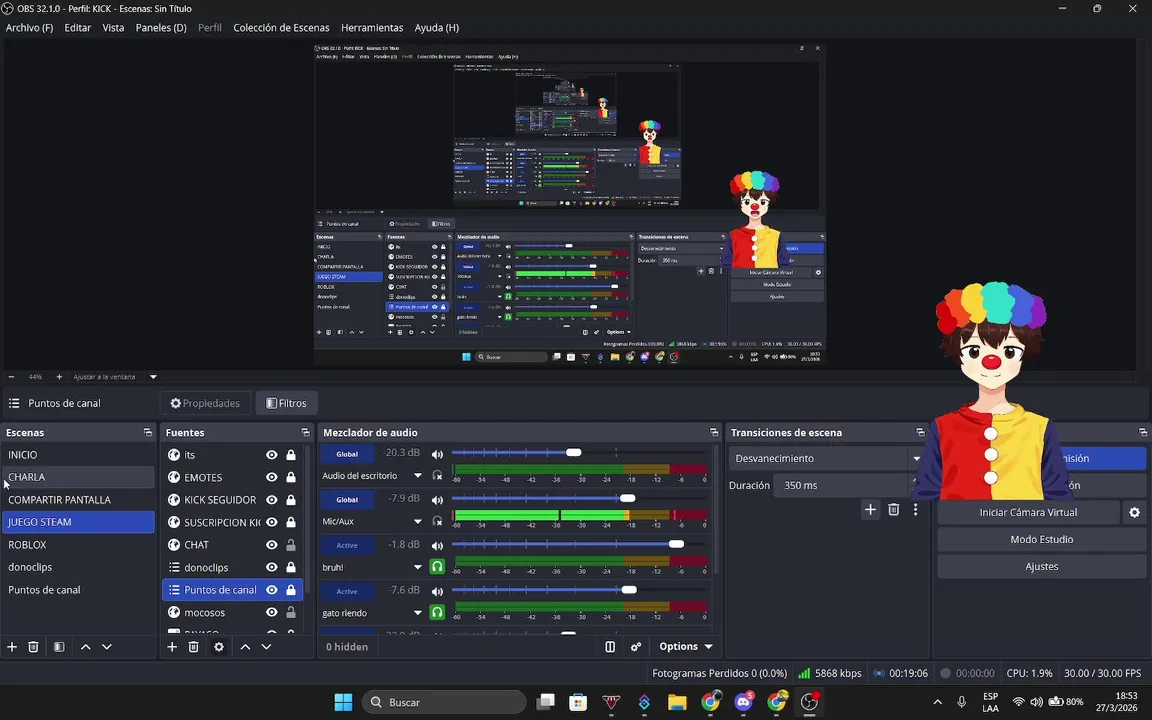Undock the Mezclador de audio panel
Image resolution: width=1152 pixels, height=720 pixels.
pos(713,433)
